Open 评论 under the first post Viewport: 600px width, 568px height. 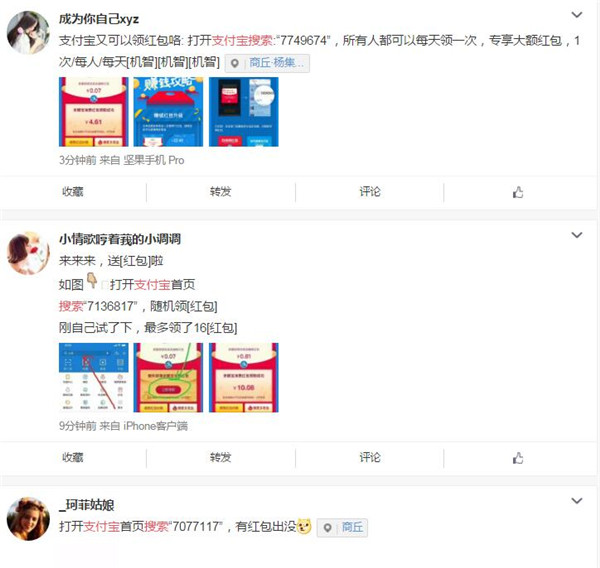(370, 191)
